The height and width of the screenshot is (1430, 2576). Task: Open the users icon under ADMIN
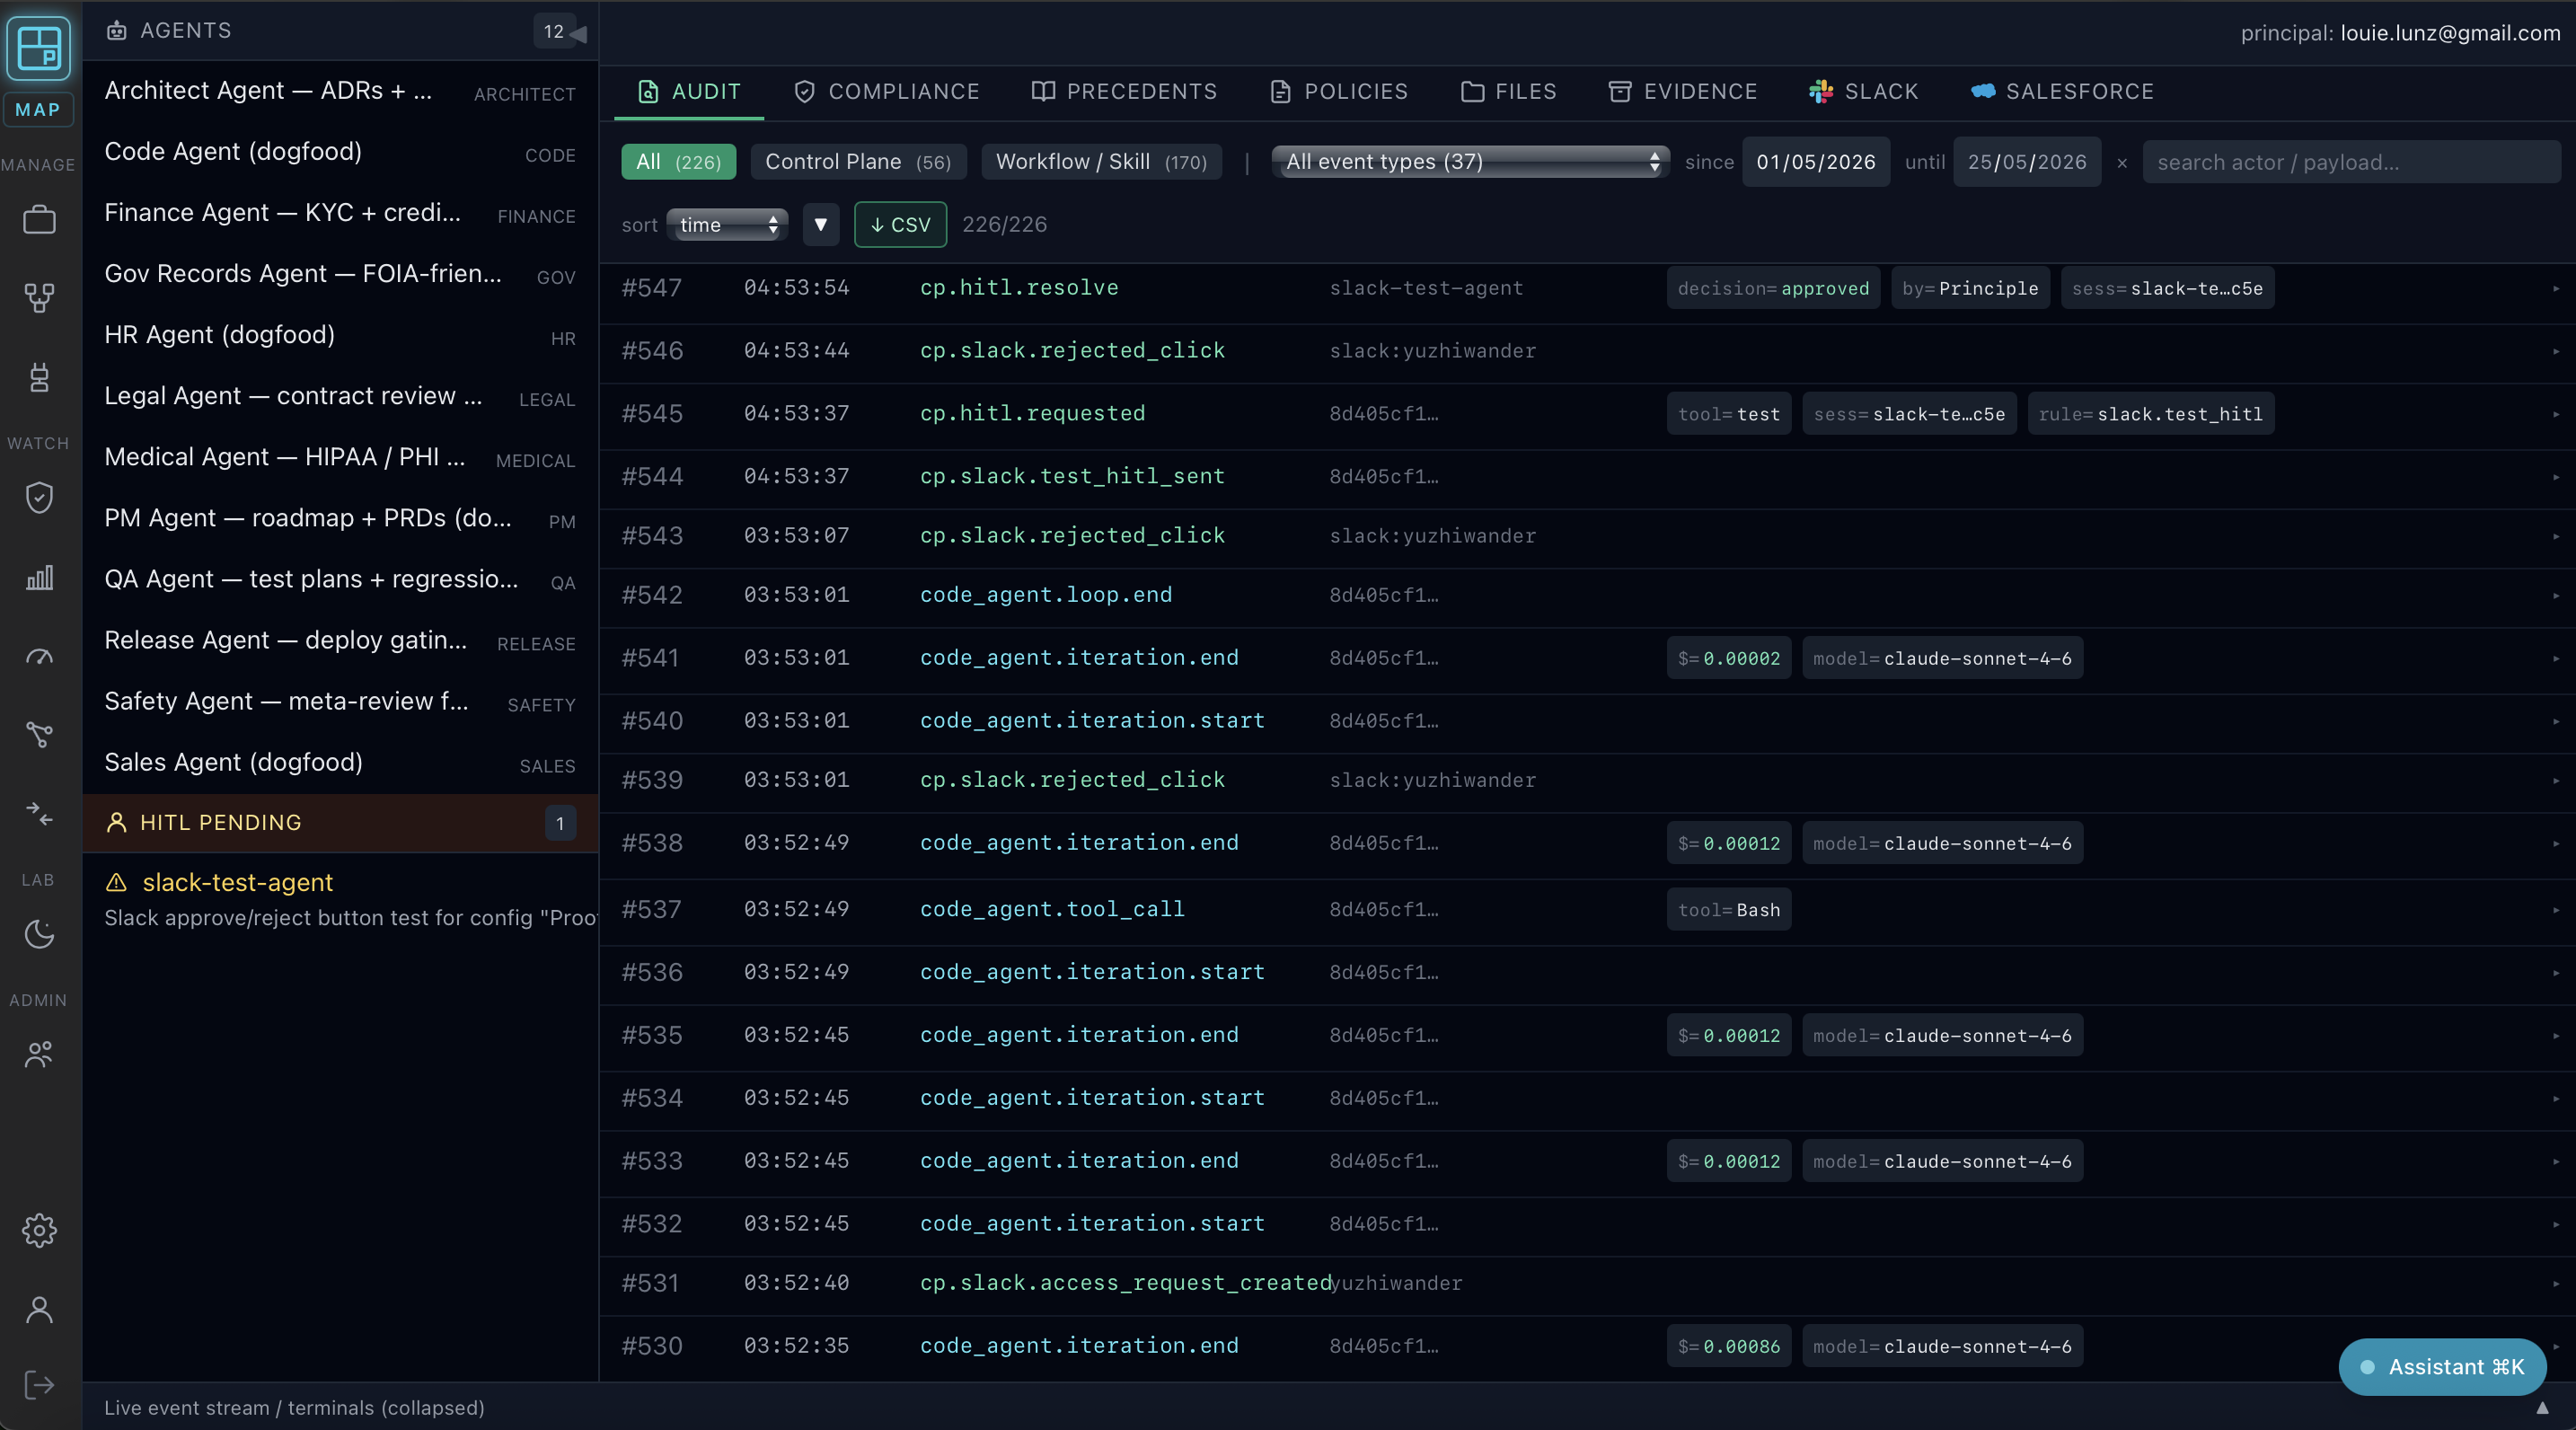click(39, 1054)
